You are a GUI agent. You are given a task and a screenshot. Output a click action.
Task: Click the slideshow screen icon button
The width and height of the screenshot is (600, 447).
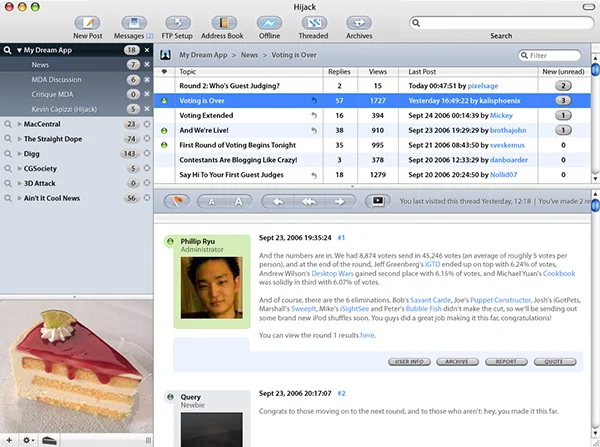point(378,201)
